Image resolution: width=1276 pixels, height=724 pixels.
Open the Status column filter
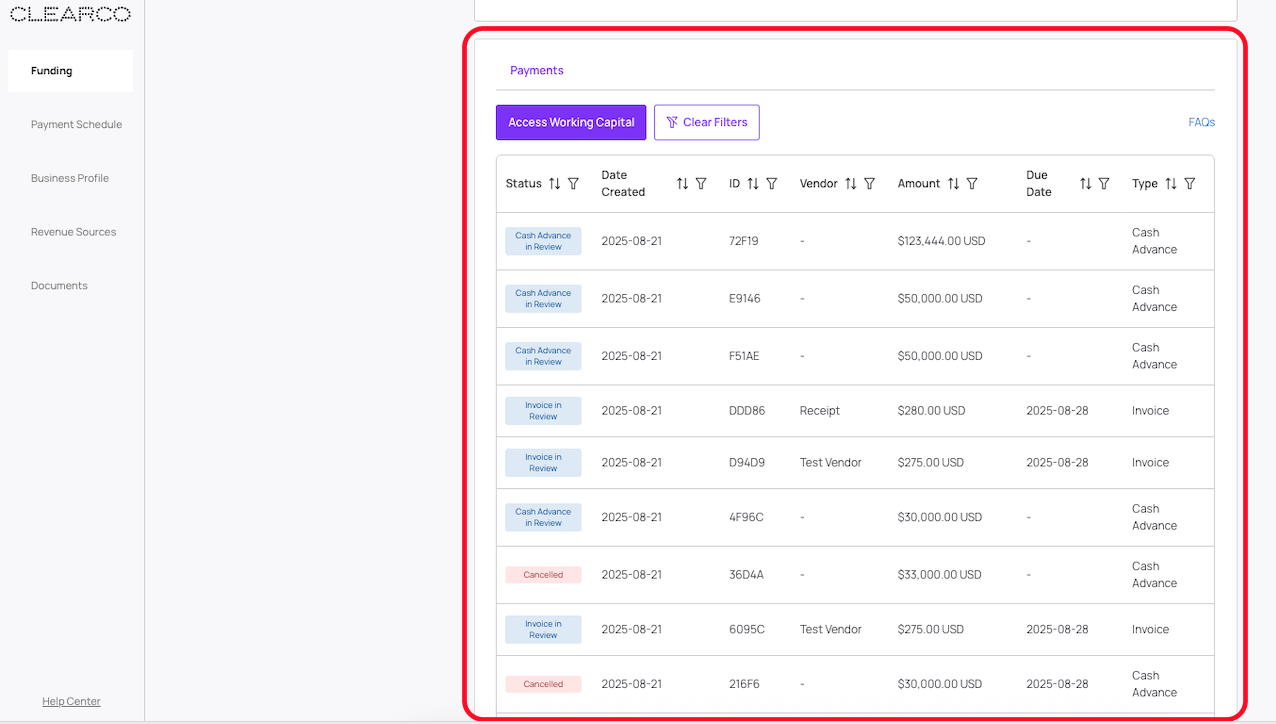tap(573, 184)
